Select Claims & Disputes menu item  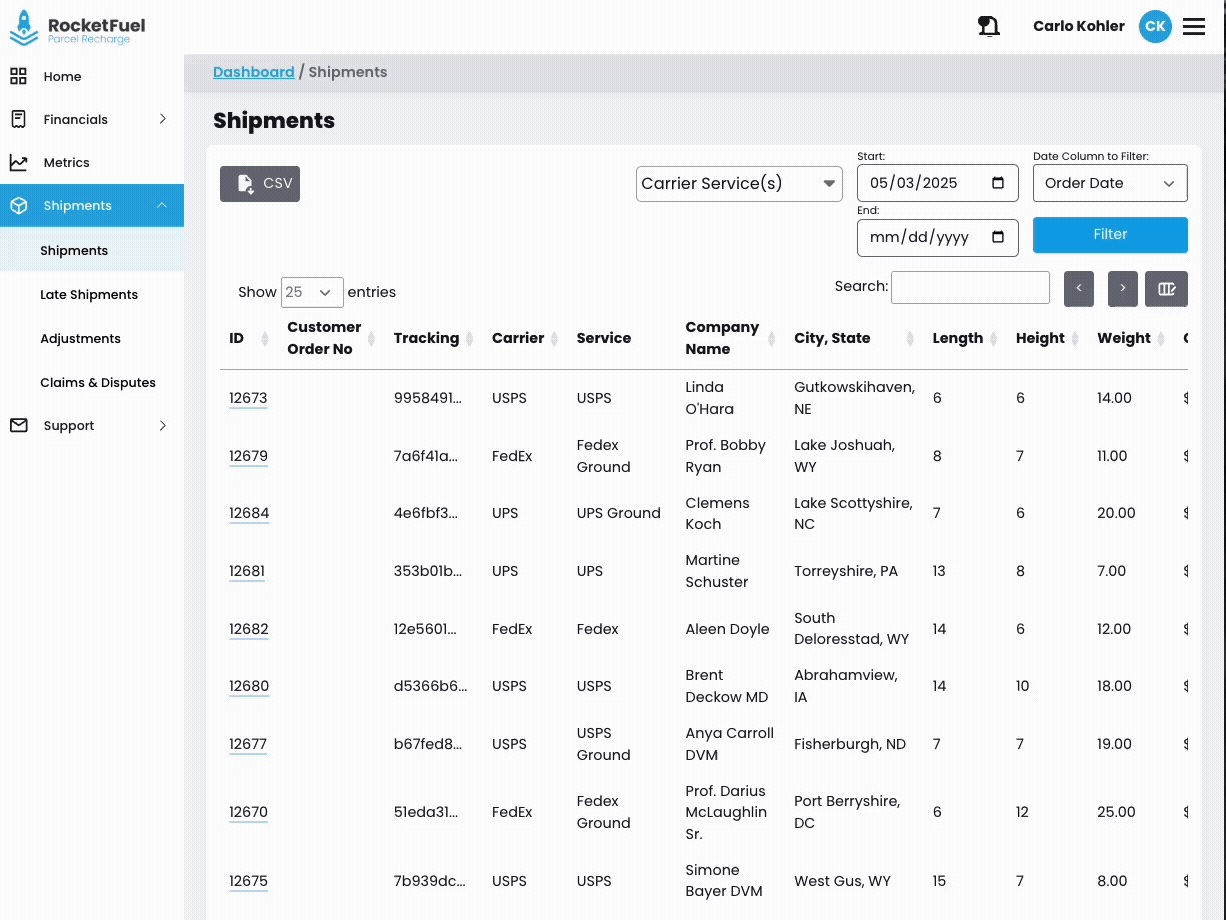tap(98, 383)
